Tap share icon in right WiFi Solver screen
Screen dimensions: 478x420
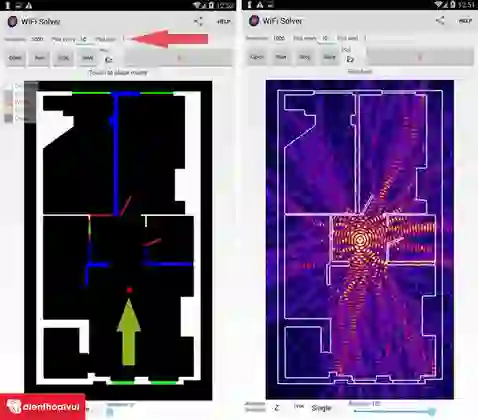pyautogui.click(x=440, y=21)
